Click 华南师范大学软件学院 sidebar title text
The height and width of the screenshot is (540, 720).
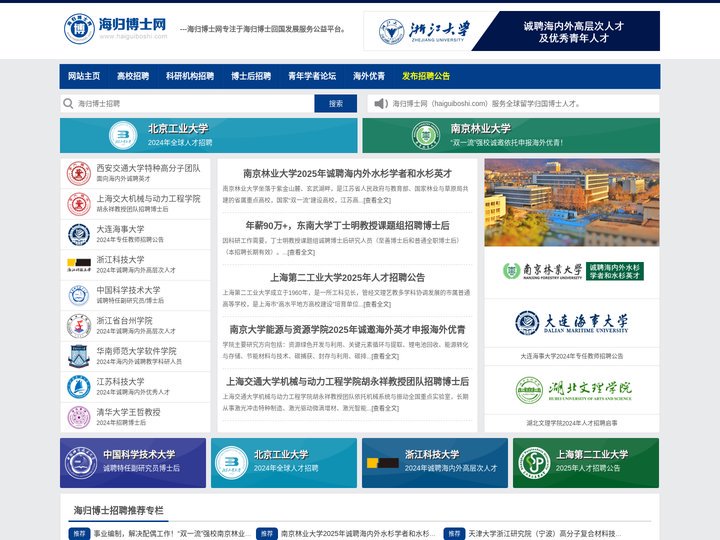[136, 351]
